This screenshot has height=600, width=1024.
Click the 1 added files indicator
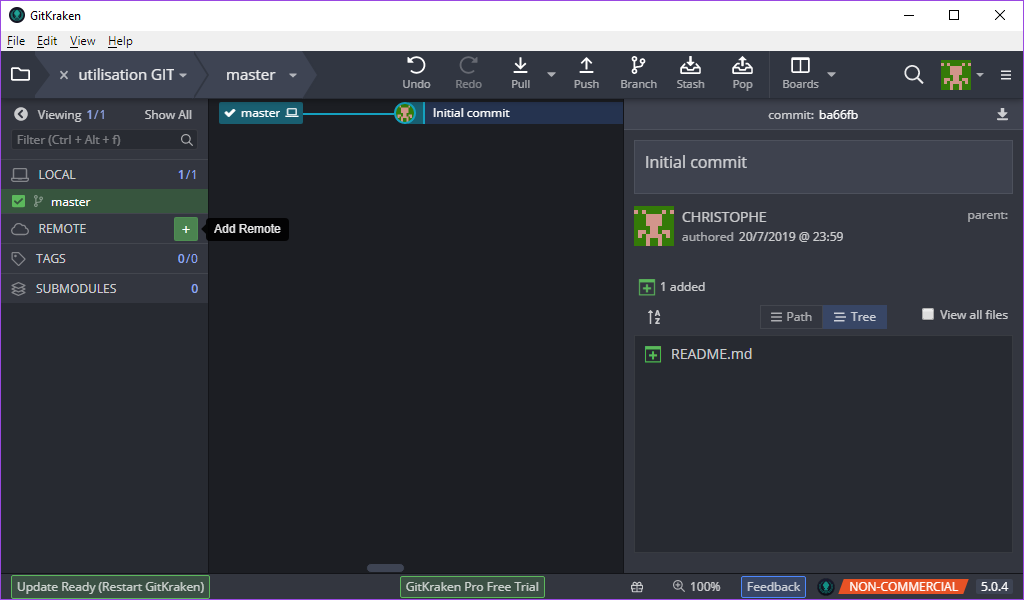click(672, 287)
